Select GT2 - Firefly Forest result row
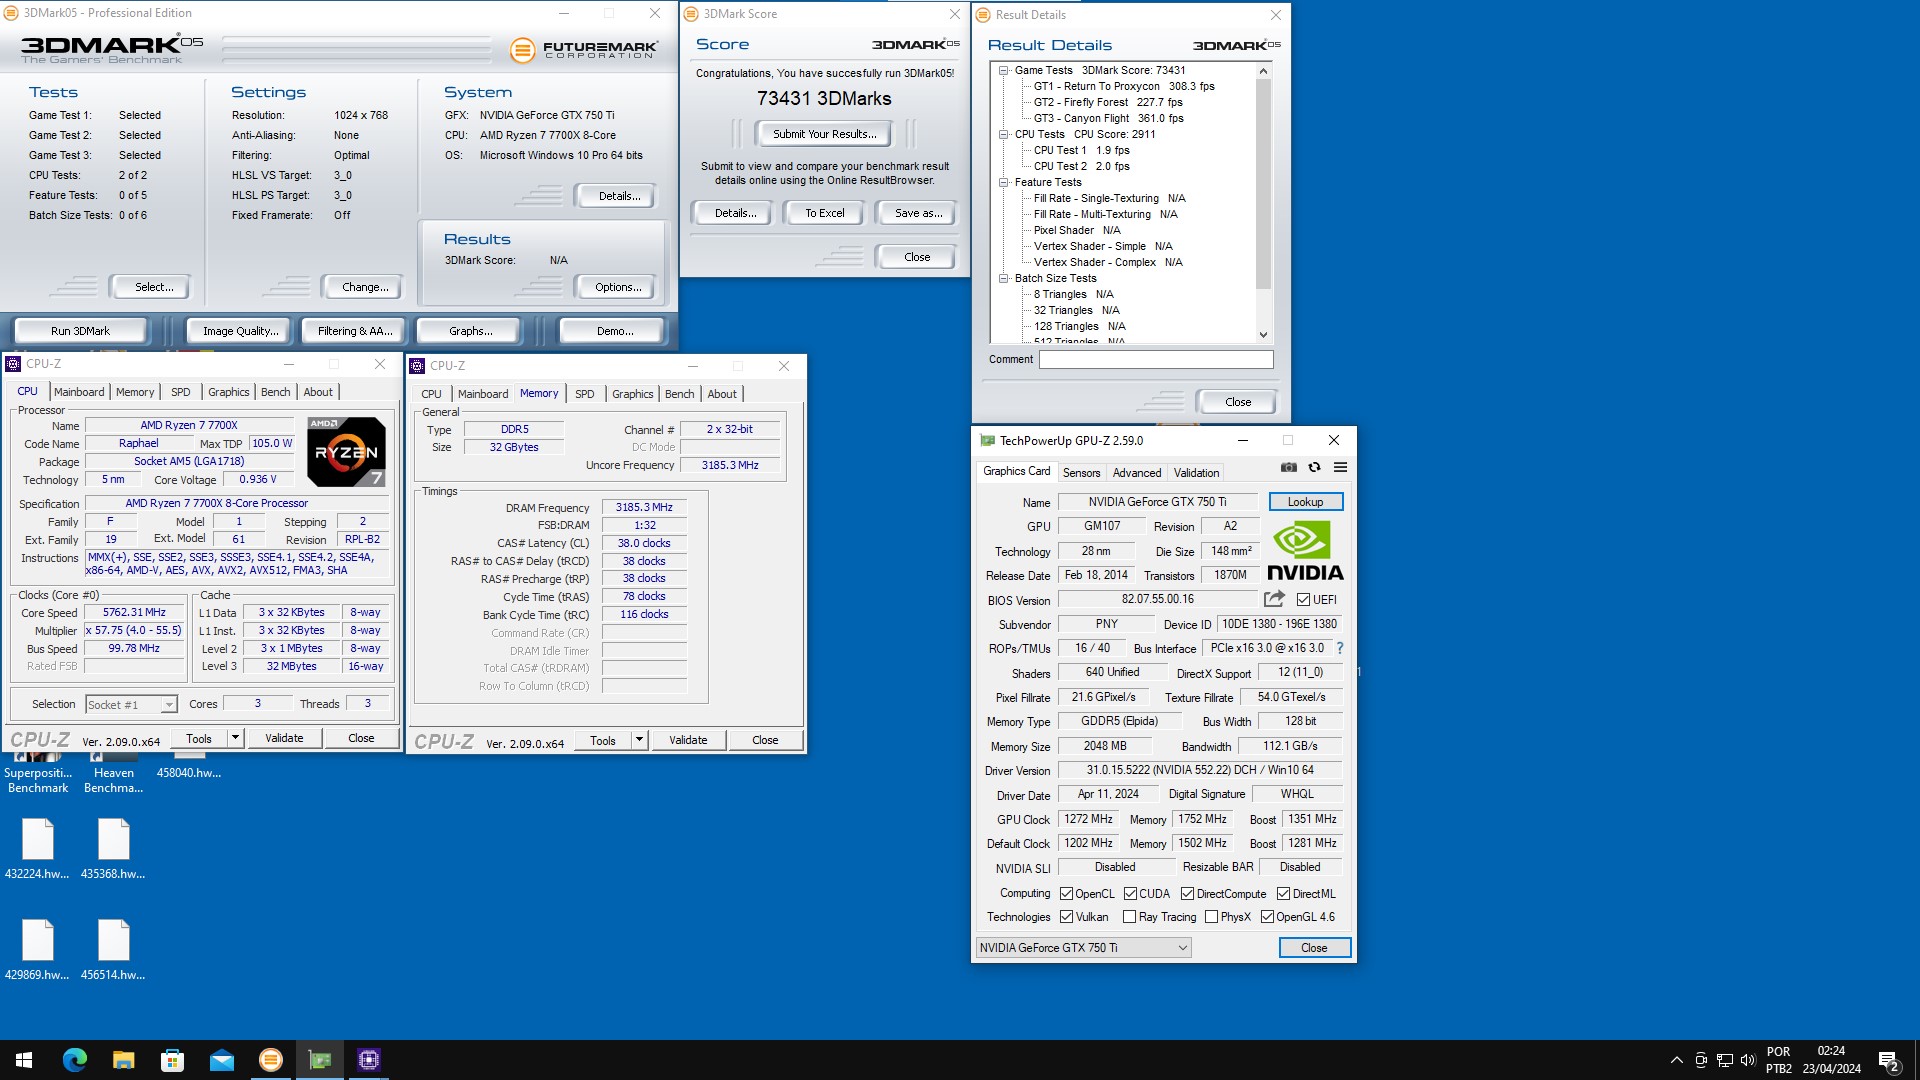 1107,102
